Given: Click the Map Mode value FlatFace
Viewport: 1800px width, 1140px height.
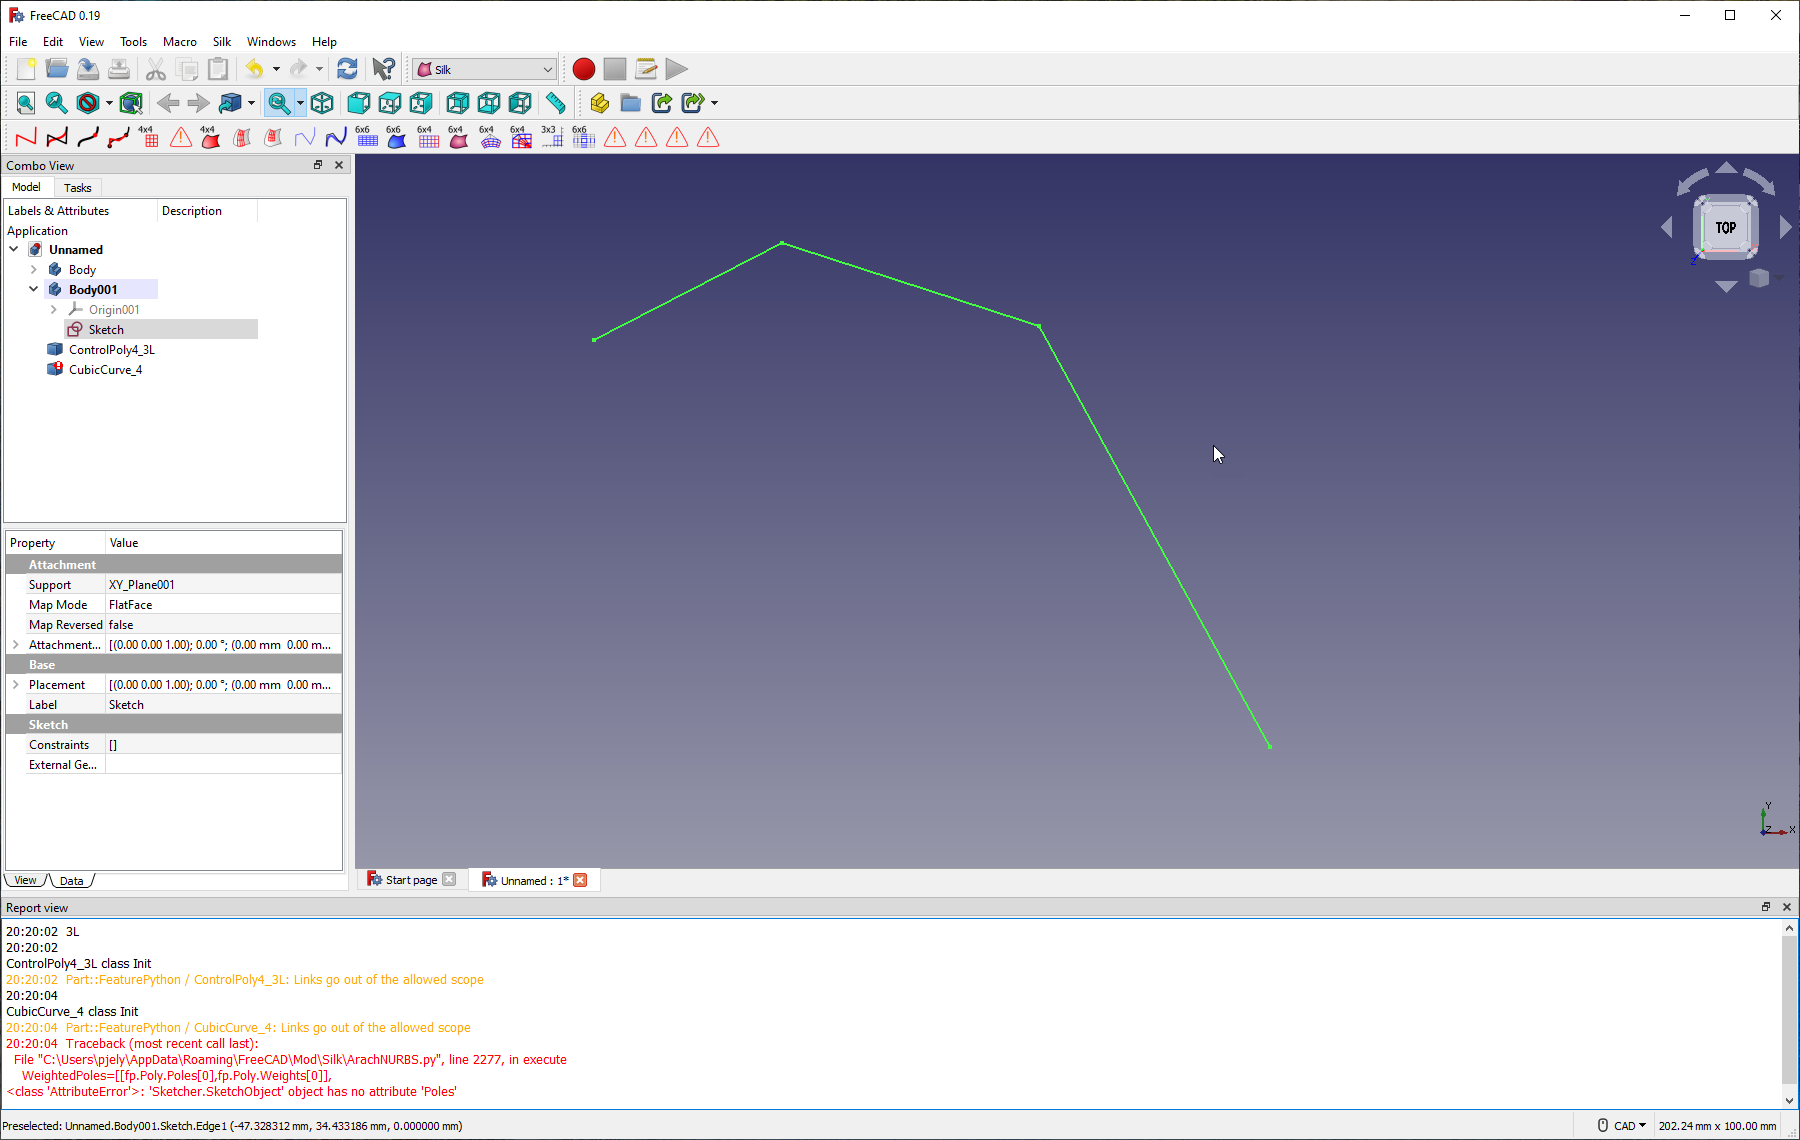Looking at the screenshot, I should pos(223,604).
